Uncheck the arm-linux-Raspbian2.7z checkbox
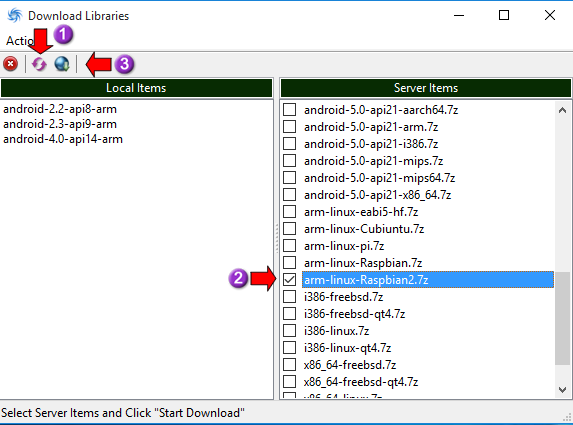The height and width of the screenshot is (425, 573). (x=289, y=280)
